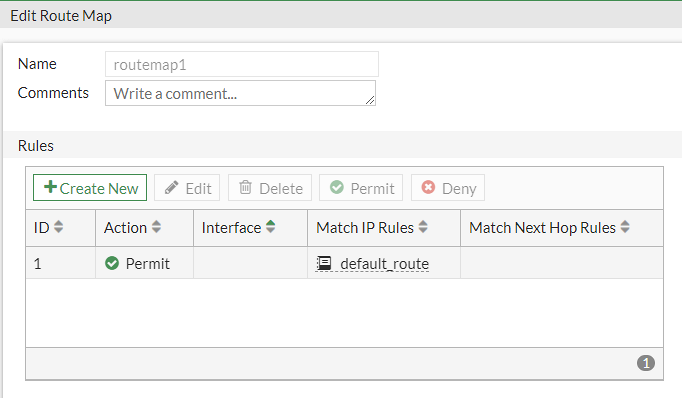Click the Create New plus icon
682x398 pixels.
click(50, 187)
